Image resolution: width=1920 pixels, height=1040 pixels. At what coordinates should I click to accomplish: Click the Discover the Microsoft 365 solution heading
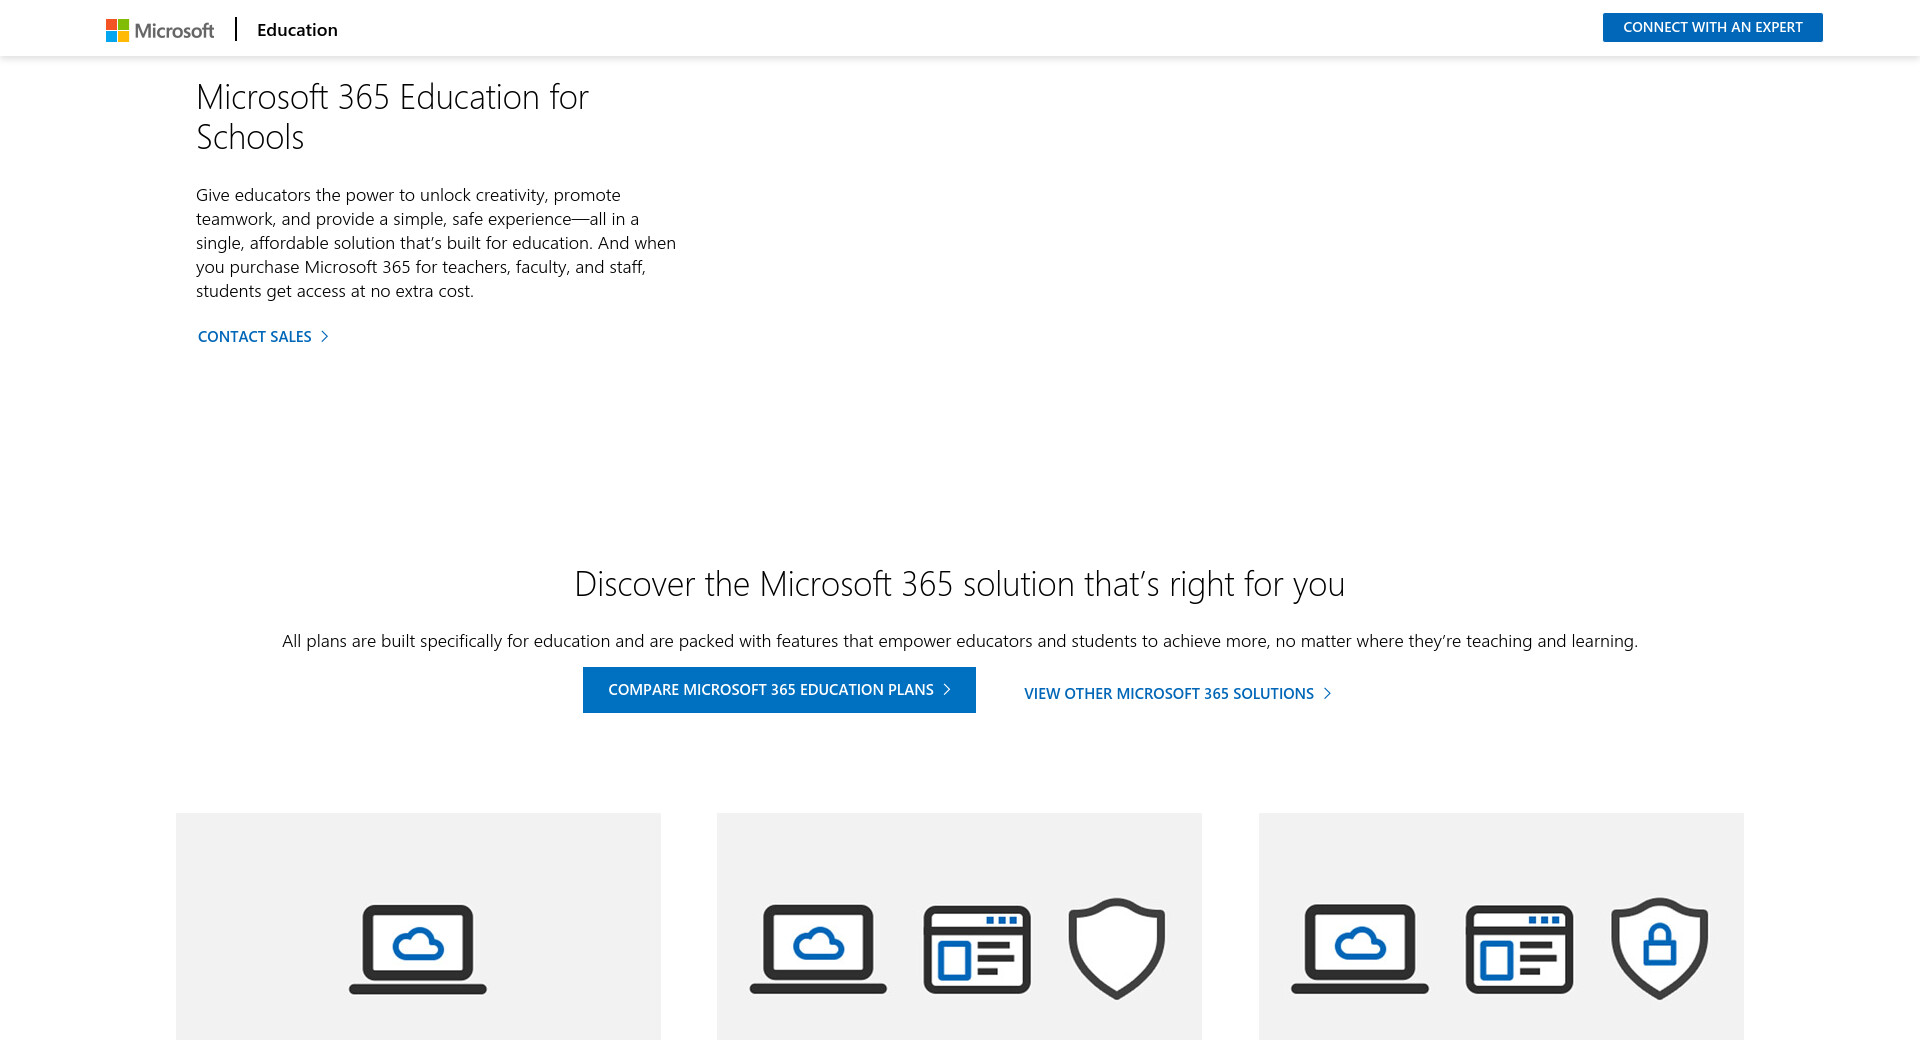(x=959, y=584)
